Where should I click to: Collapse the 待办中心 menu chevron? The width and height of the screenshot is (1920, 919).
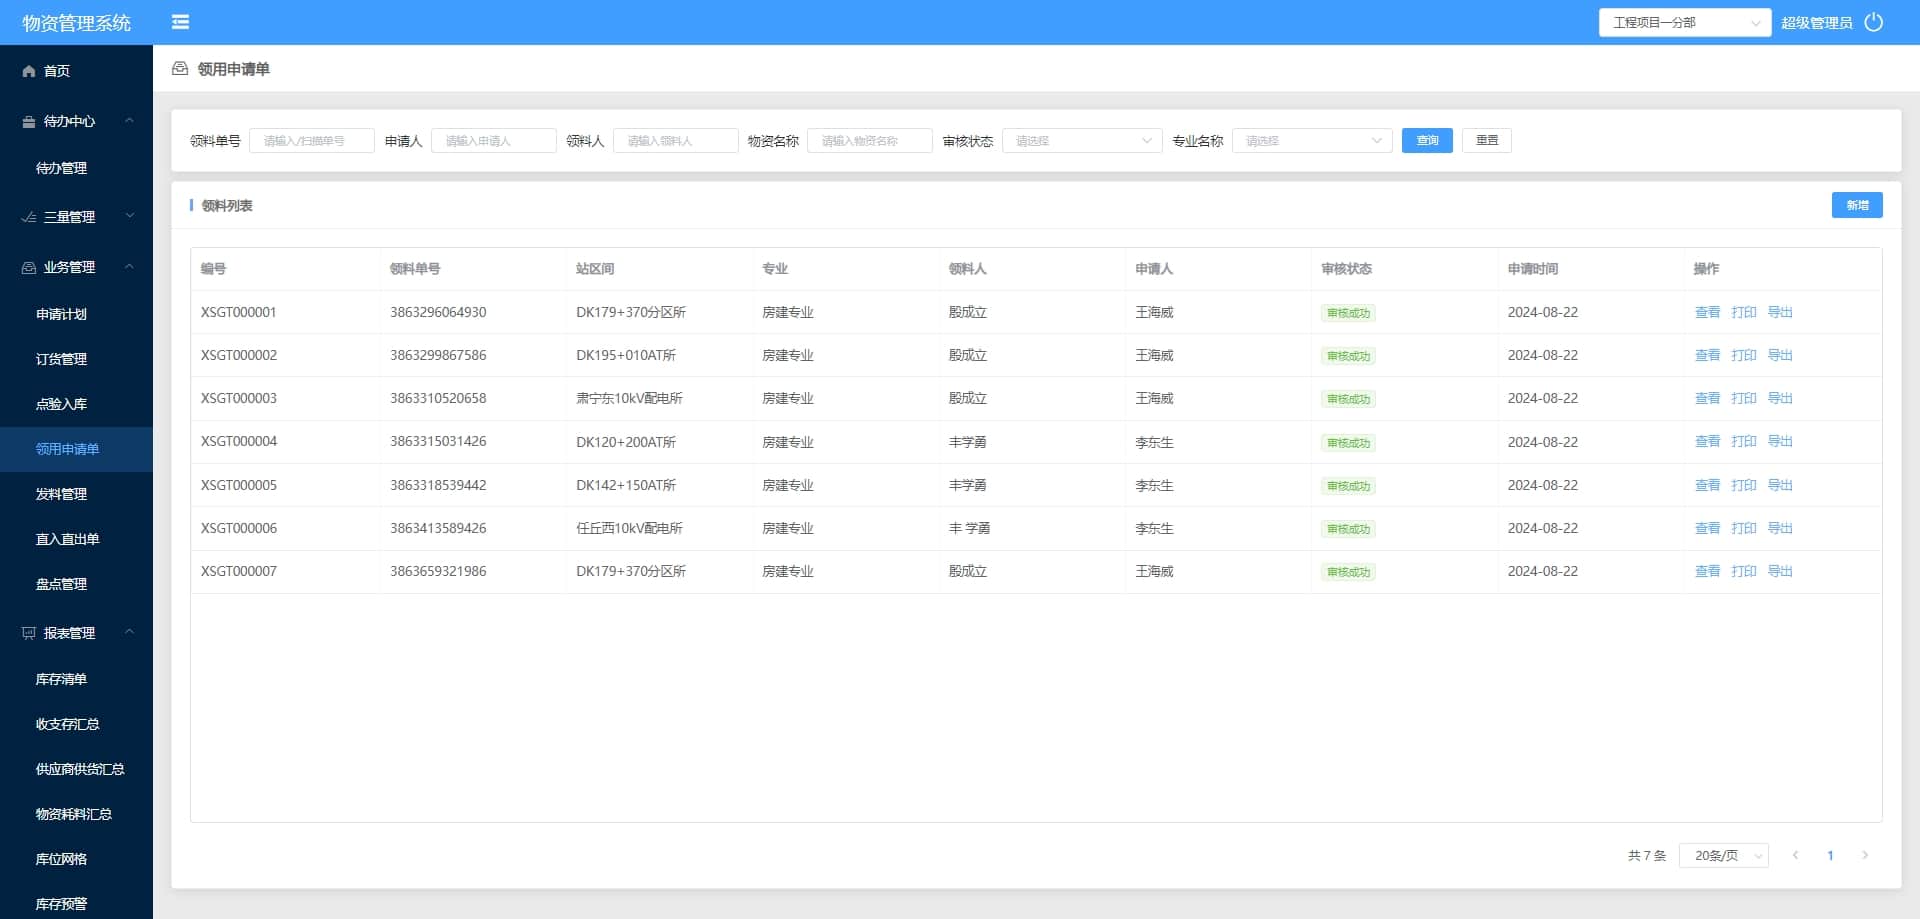(129, 121)
